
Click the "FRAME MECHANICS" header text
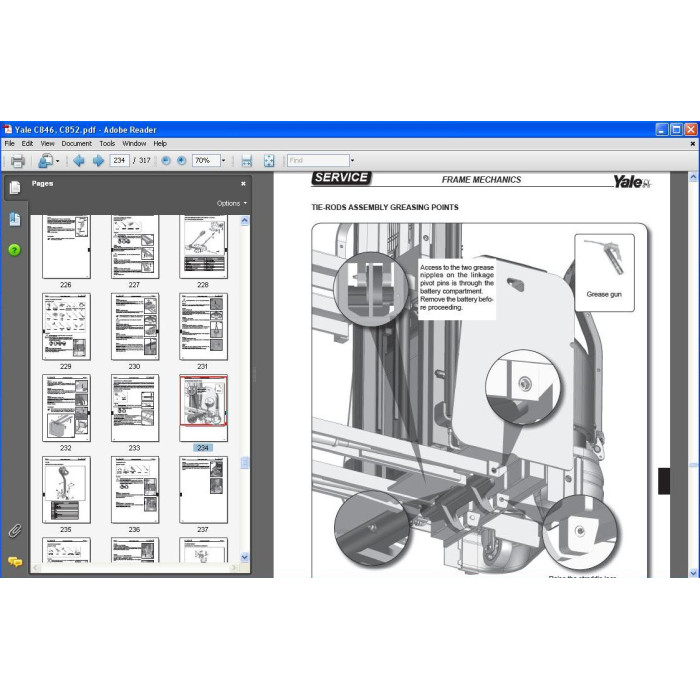click(x=481, y=179)
